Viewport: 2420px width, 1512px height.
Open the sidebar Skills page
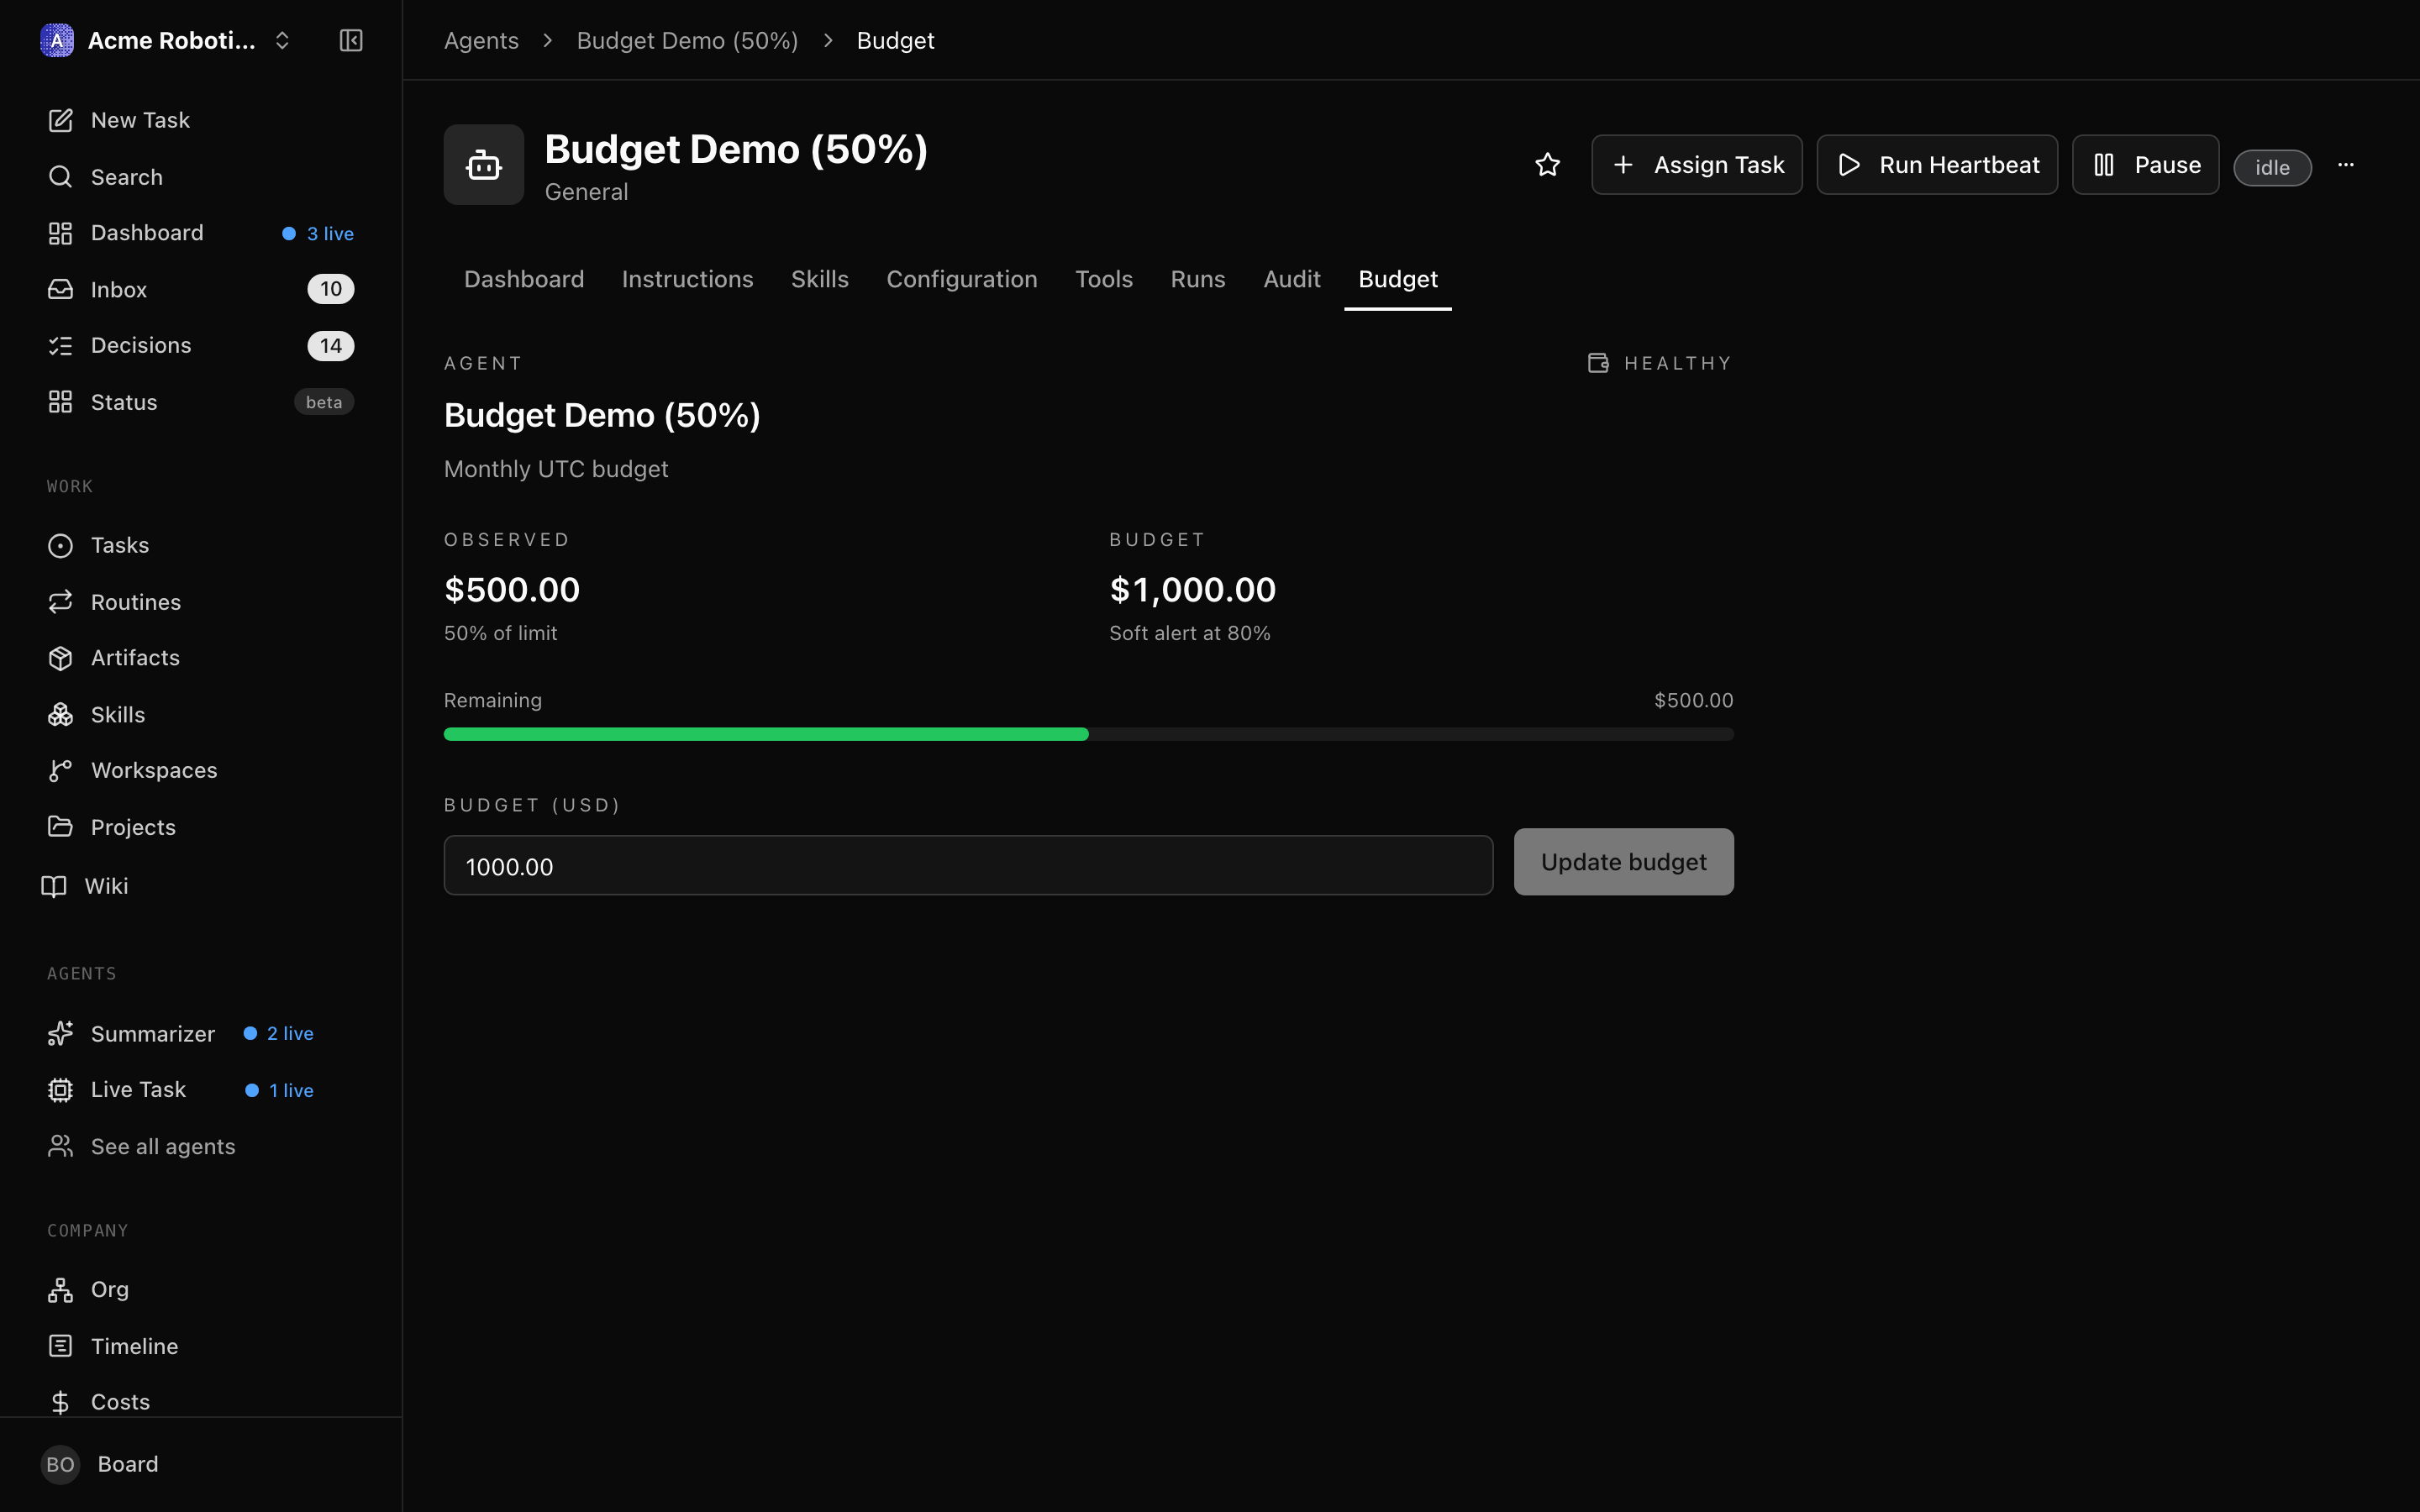(201, 715)
